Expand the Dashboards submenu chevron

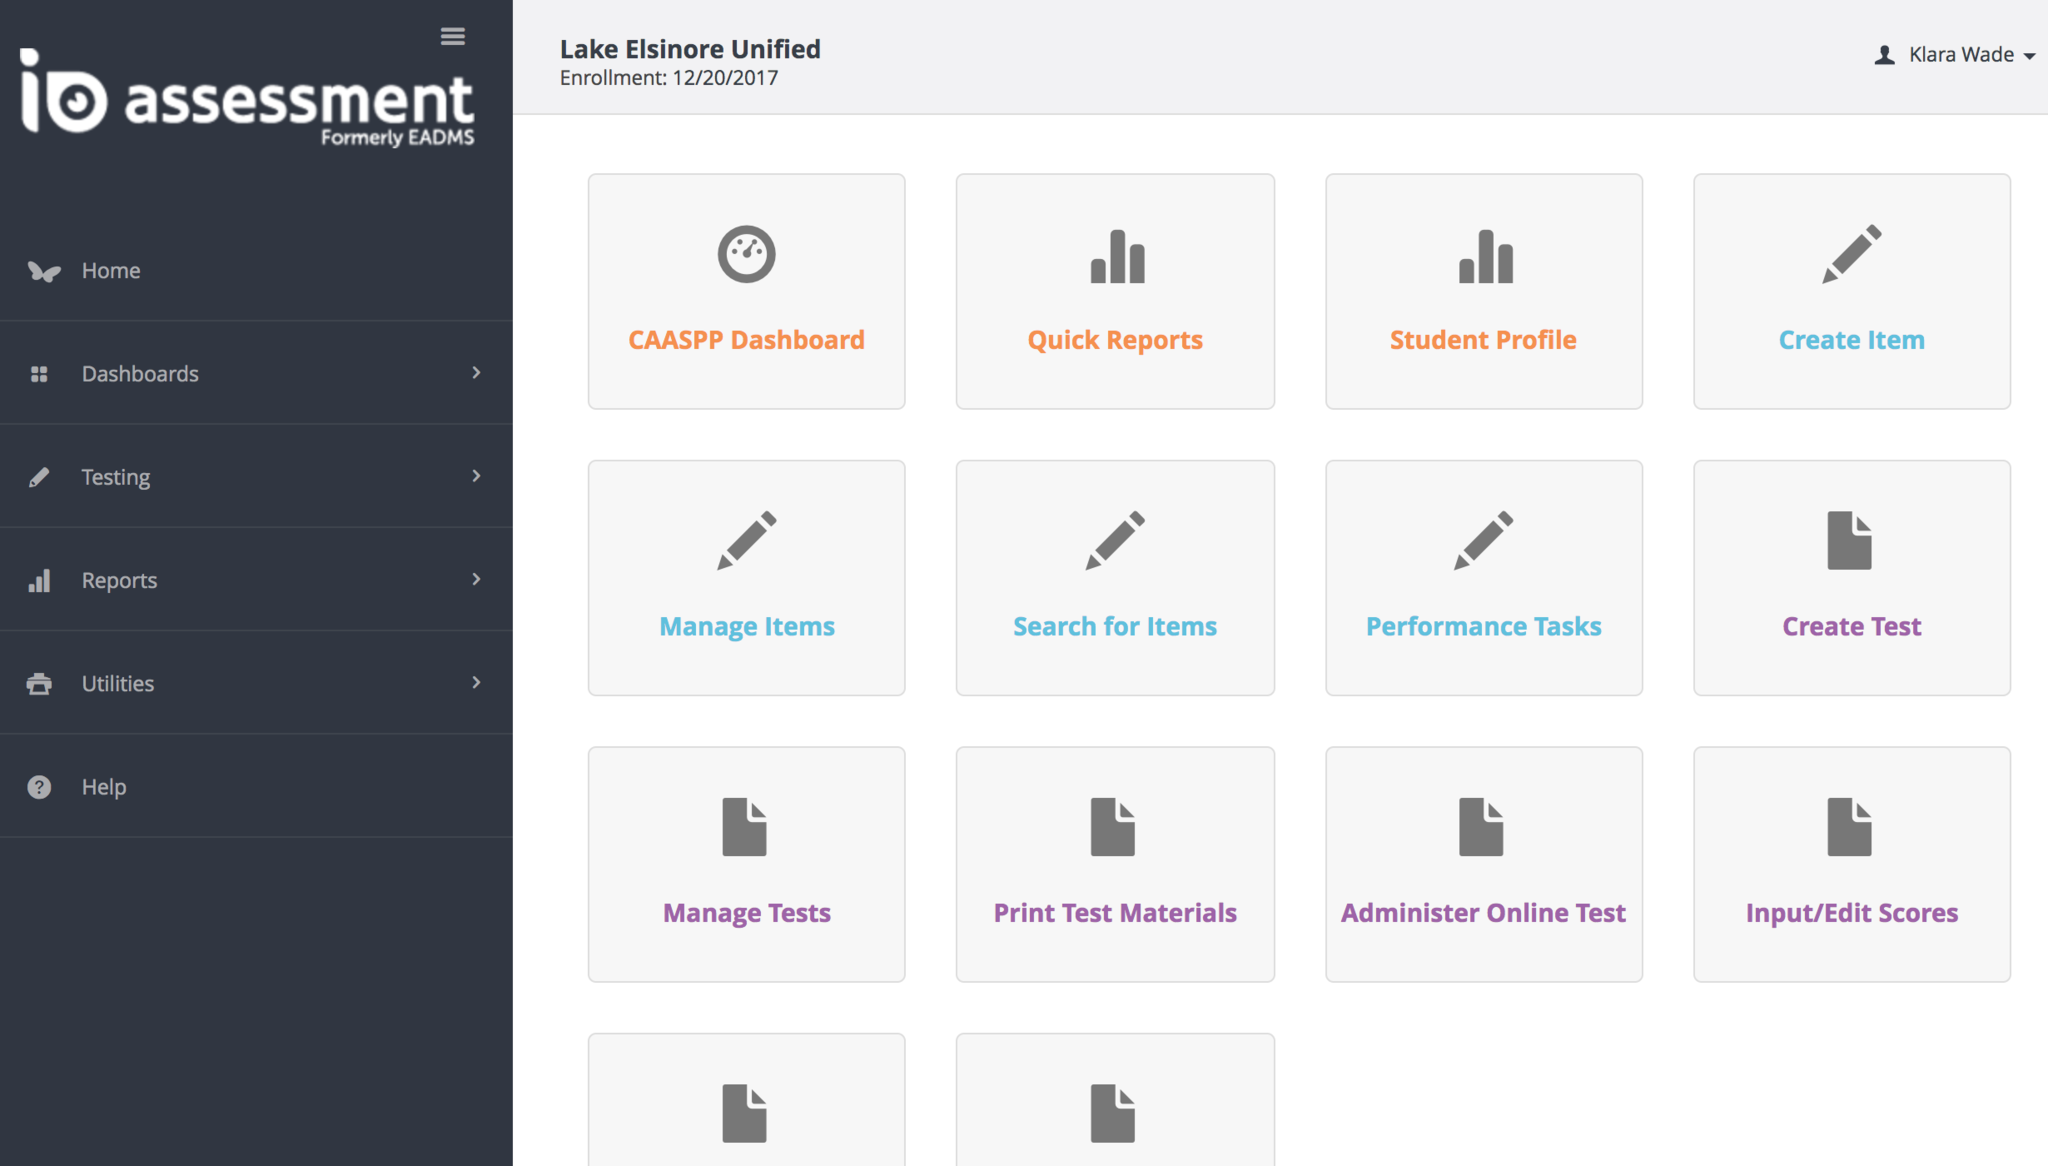pyautogui.click(x=476, y=373)
